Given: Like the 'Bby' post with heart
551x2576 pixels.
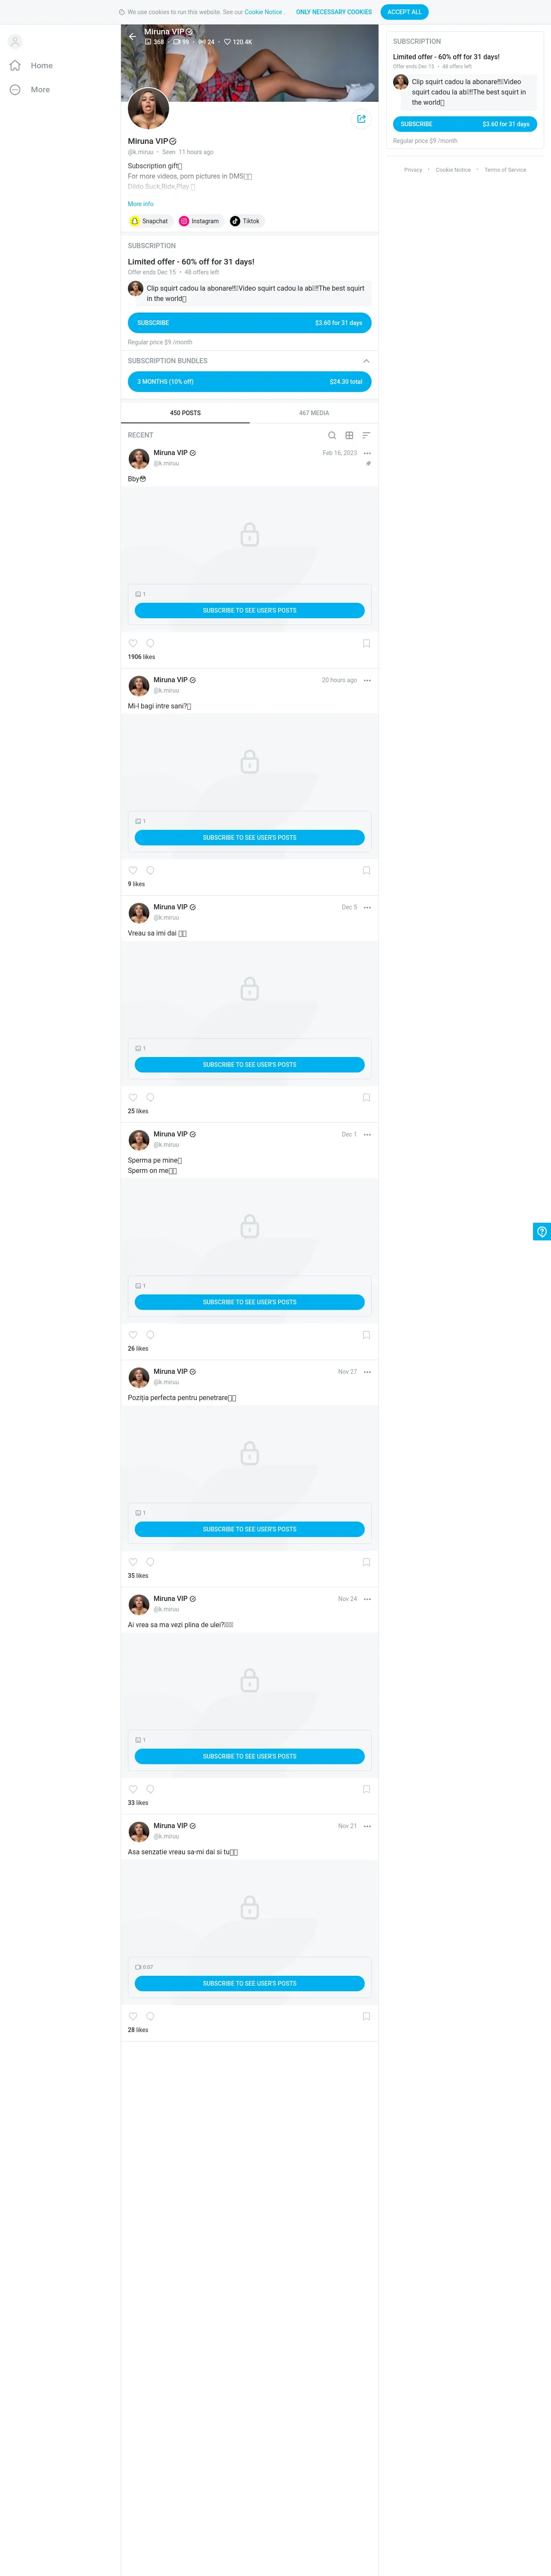Looking at the screenshot, I should [133, 643].
